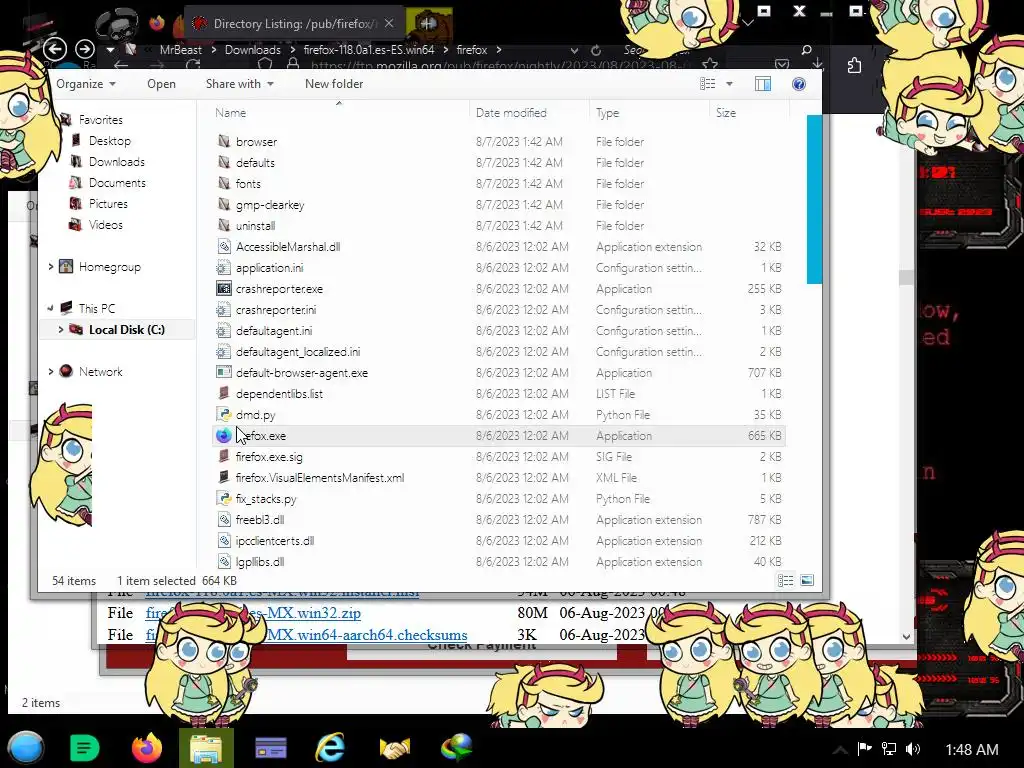The height and width of the screenshot is (768, 1024).
Task: Expand the Network node
Action: pyautogui.click(x=50, y=371)
